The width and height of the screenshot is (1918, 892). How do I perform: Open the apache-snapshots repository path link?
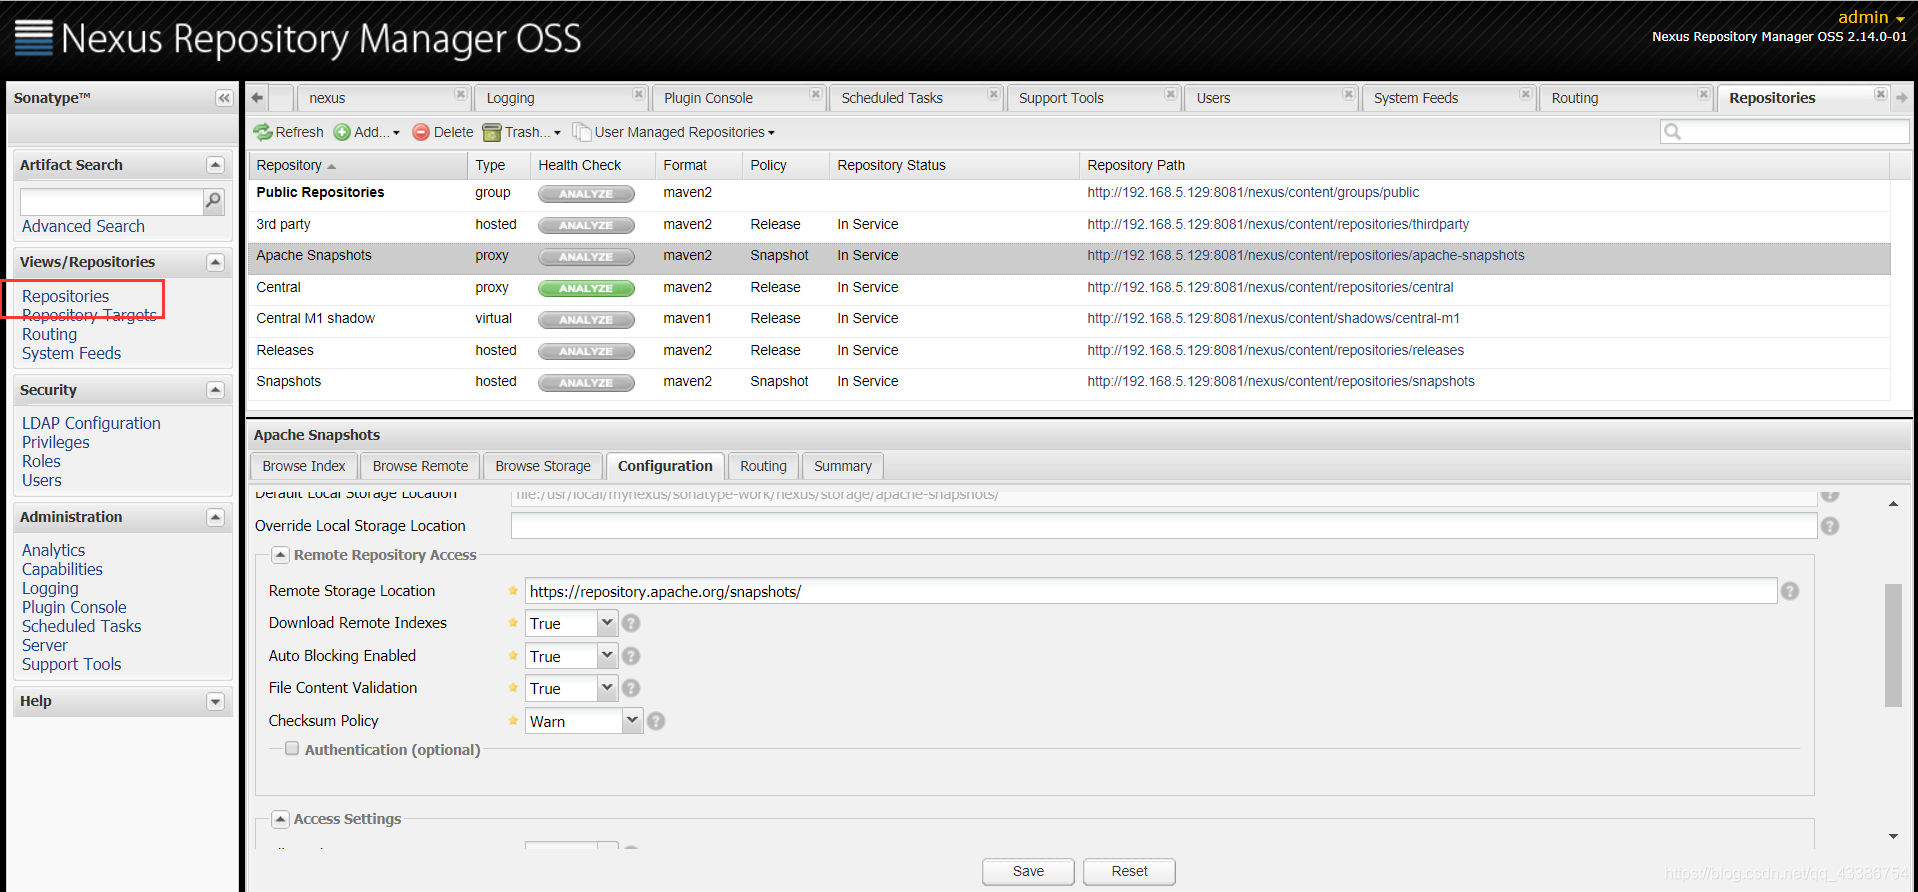[1306, 255]
